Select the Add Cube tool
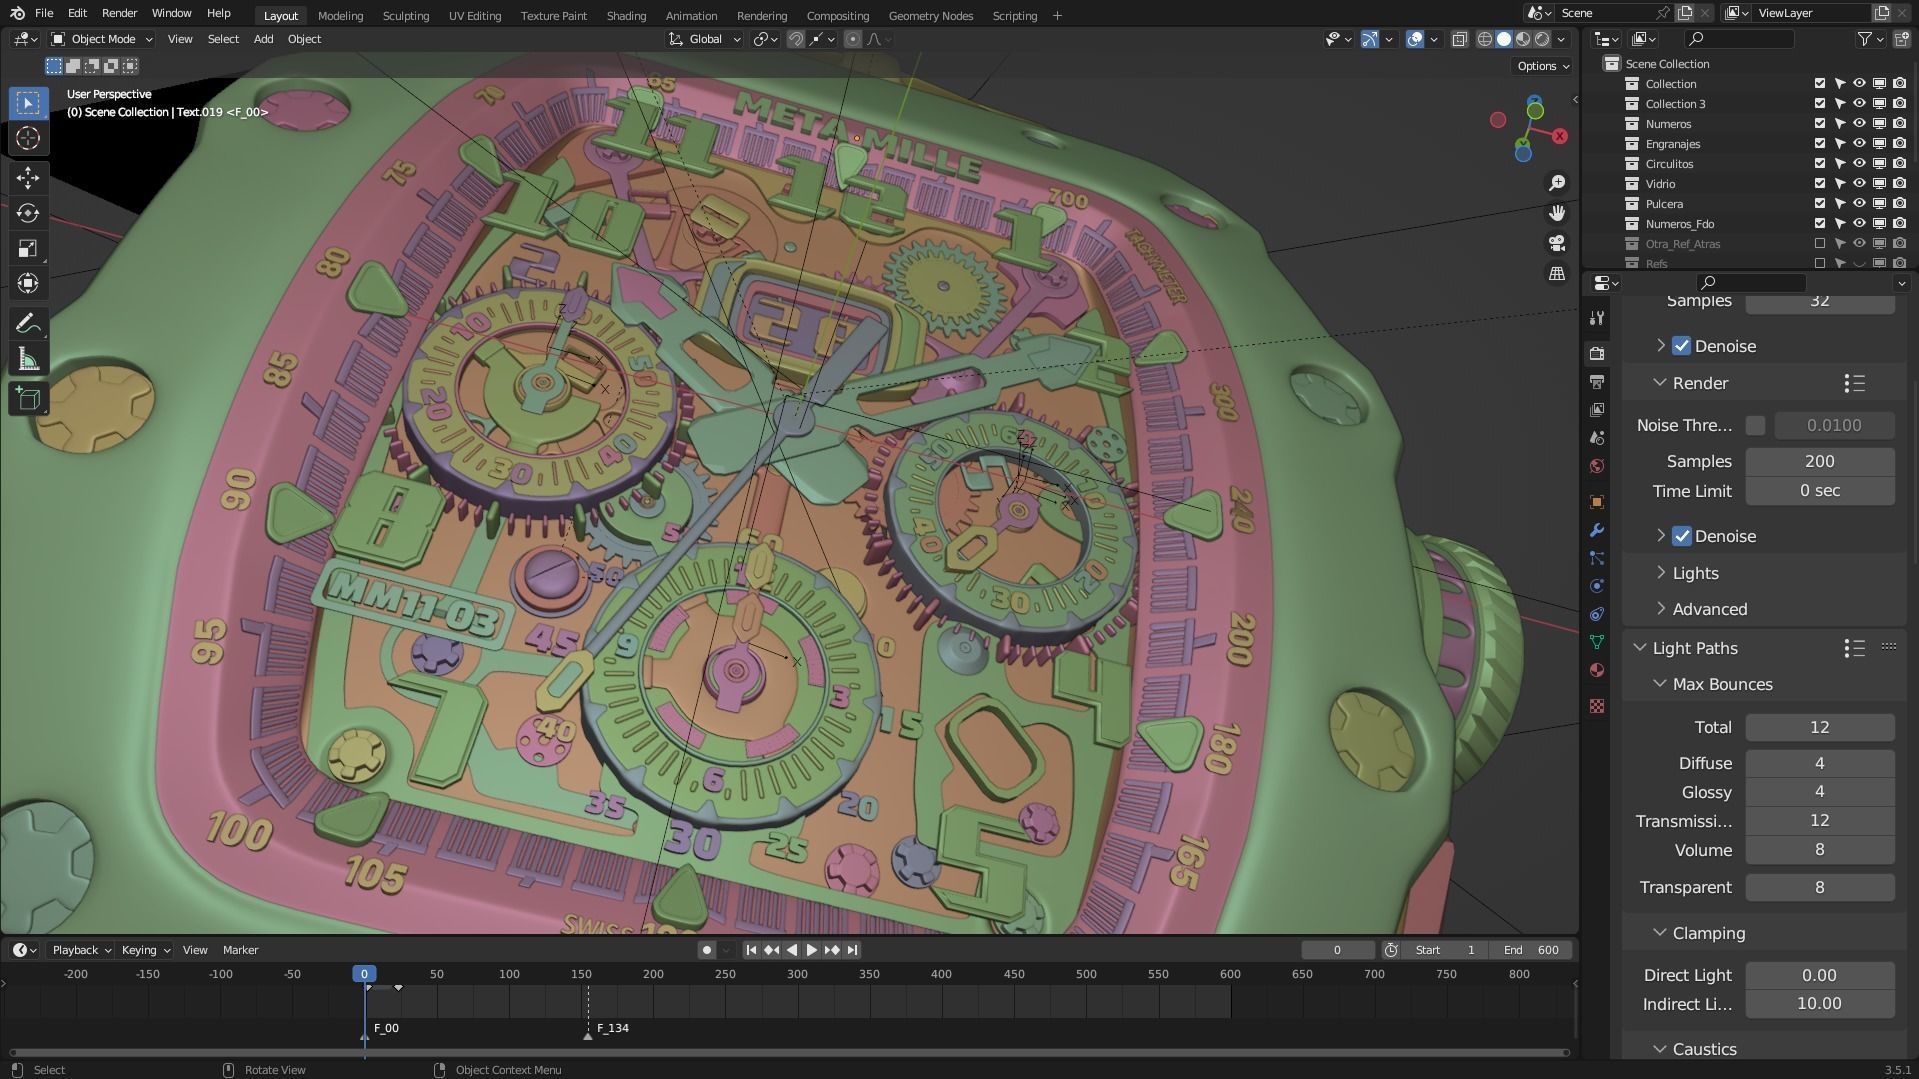 (x=28, y=399)
